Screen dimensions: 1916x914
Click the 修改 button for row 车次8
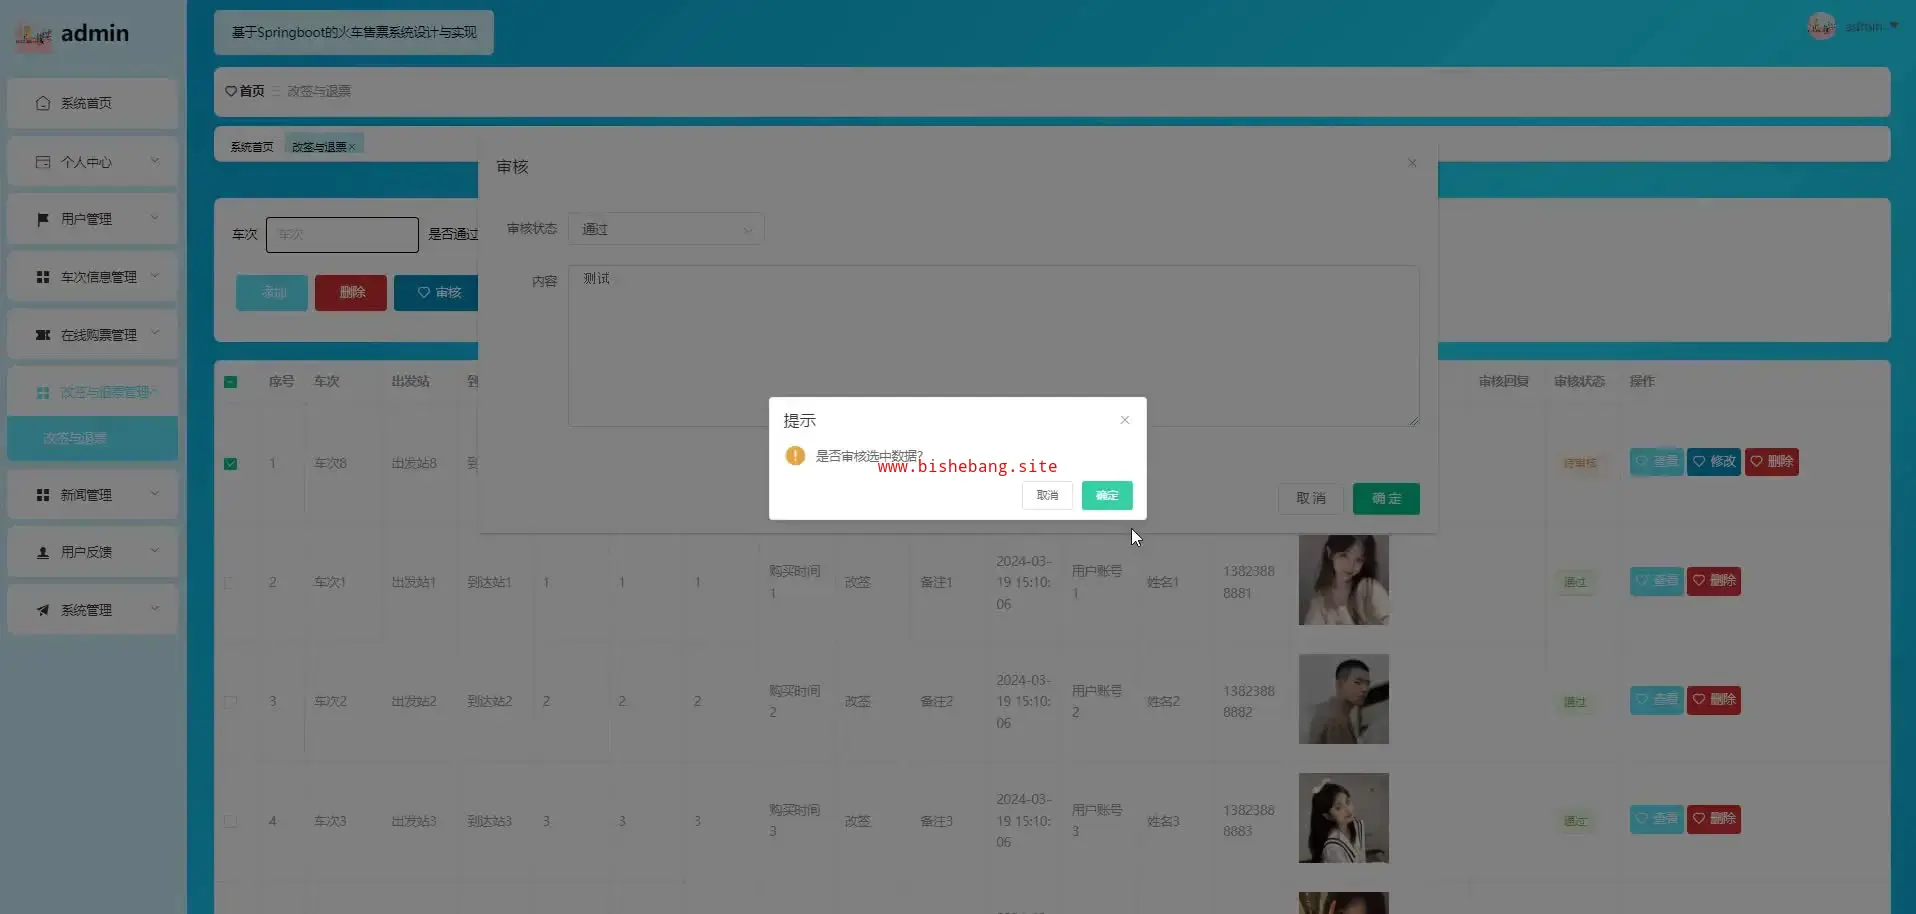[1714, 461]
